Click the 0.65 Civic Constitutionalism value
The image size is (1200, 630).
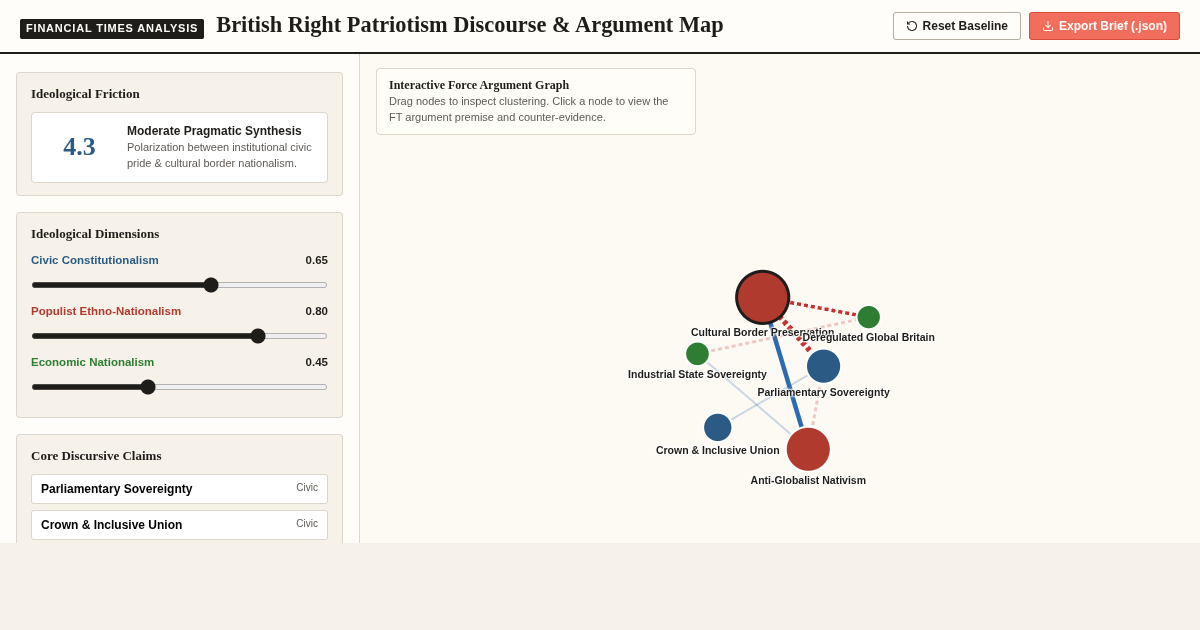pos(316,260)
